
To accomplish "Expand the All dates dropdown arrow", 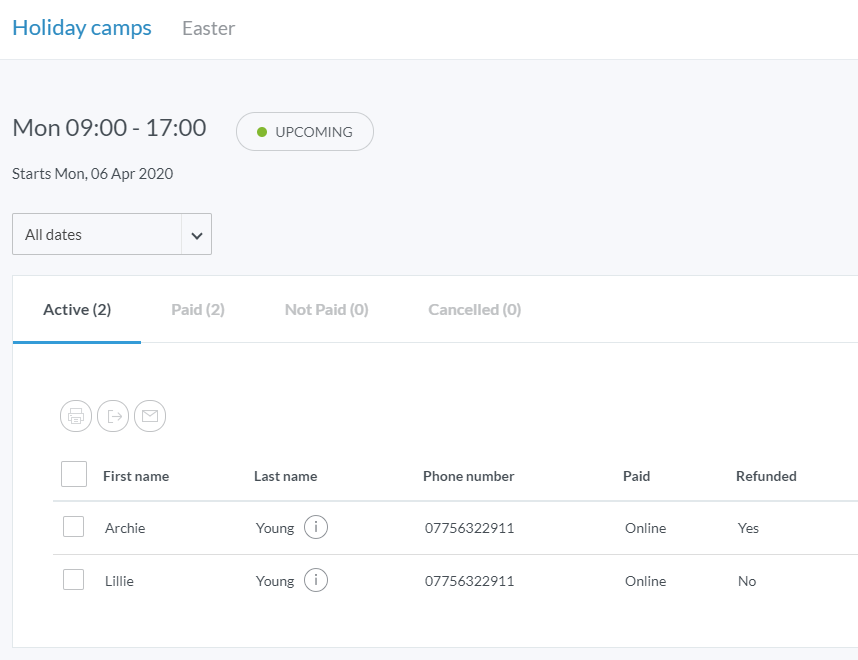I will 196,235.
